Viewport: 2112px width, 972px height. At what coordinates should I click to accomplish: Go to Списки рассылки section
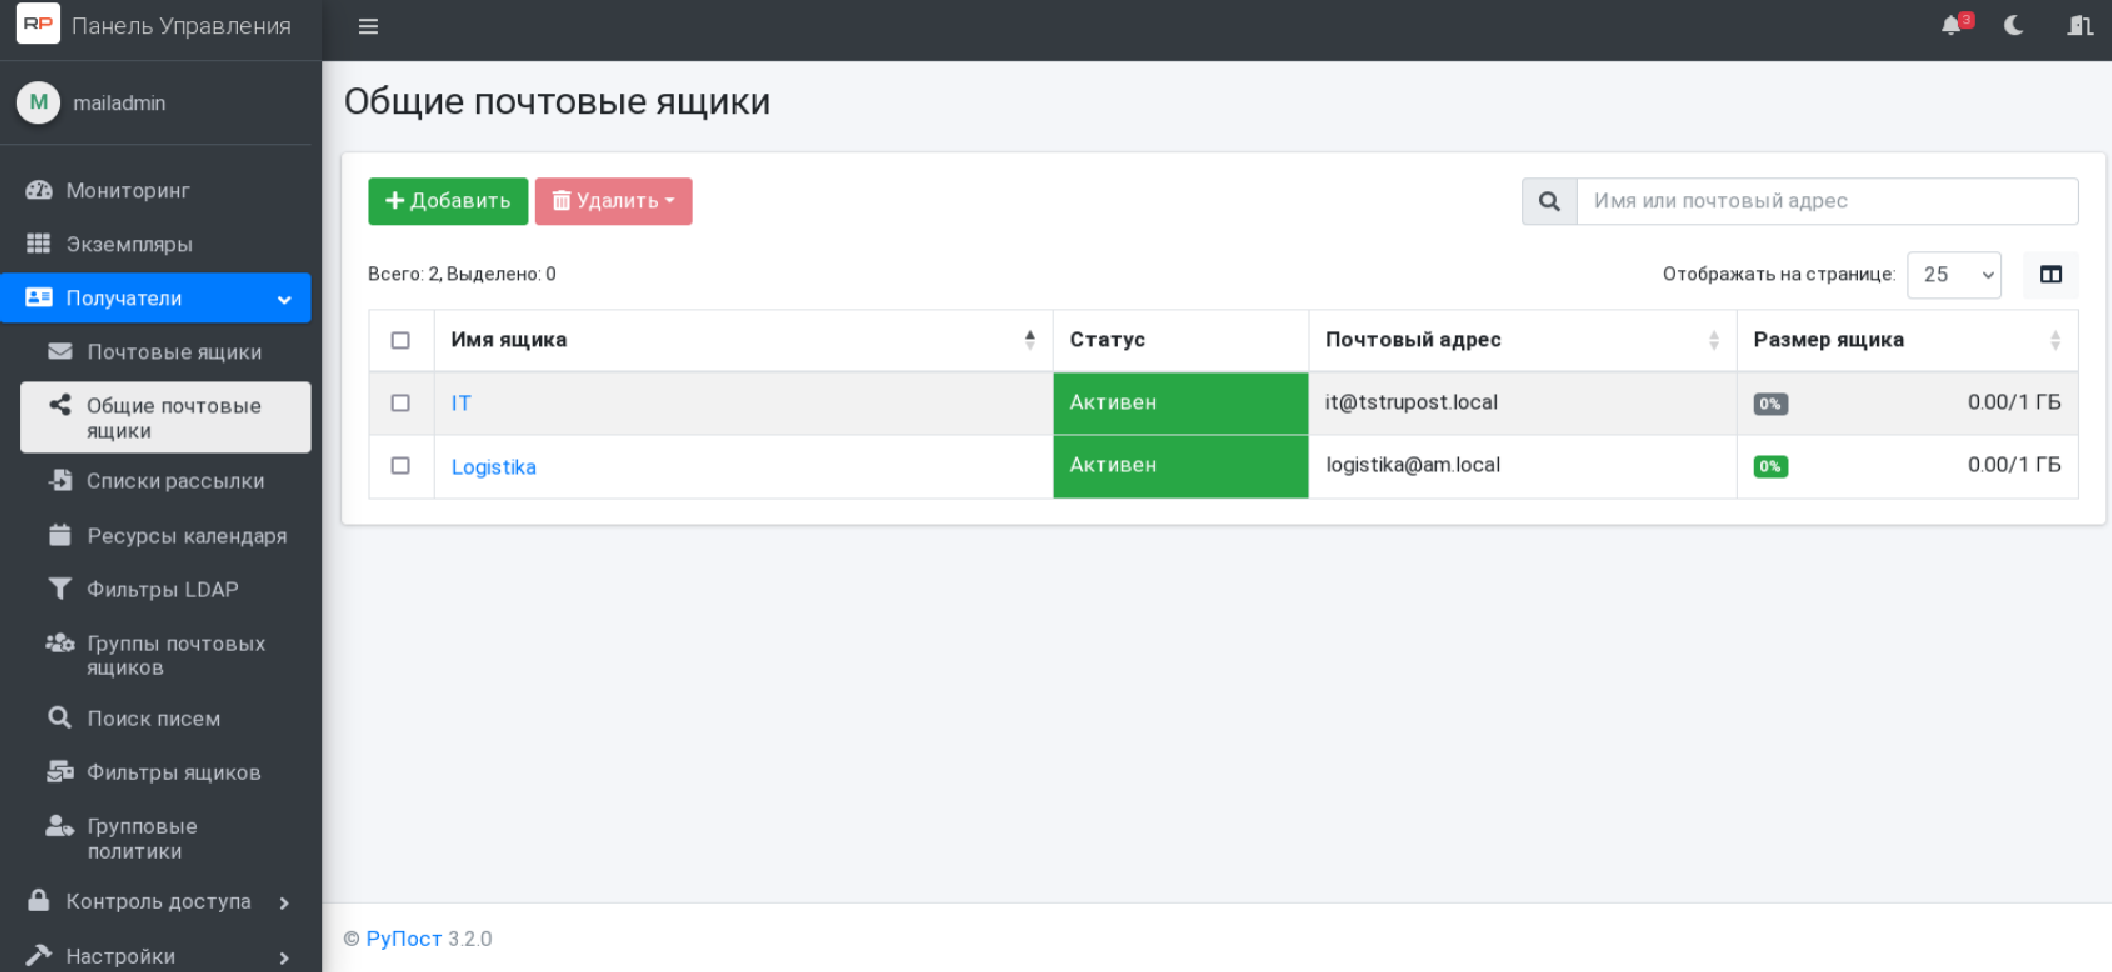175,481
